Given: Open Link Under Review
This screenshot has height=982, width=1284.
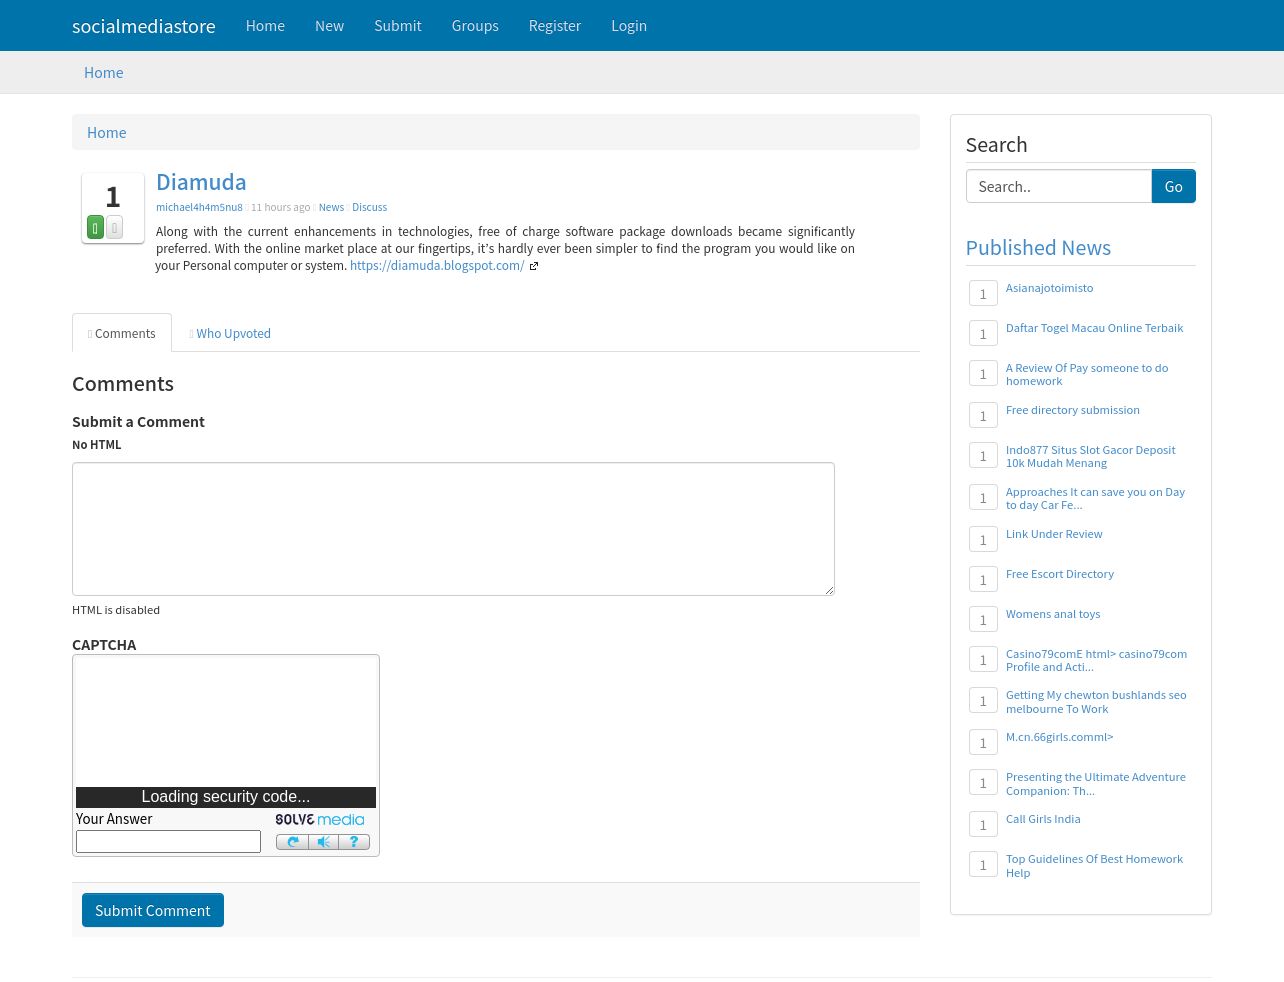Looking at the screenshot, I should 1054,534.
